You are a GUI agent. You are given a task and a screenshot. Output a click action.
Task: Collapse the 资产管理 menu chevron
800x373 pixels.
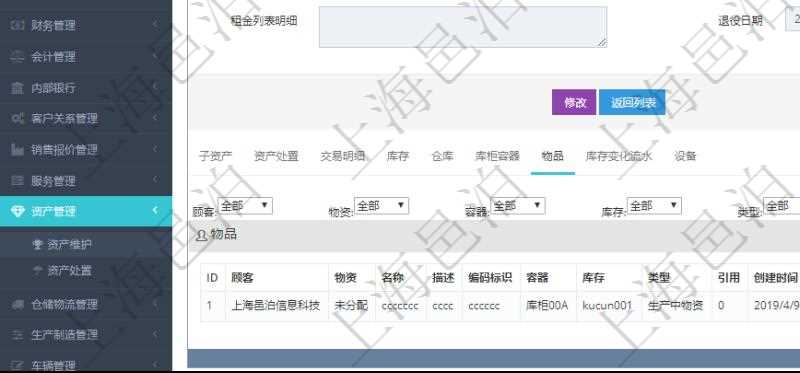(155, 210)
